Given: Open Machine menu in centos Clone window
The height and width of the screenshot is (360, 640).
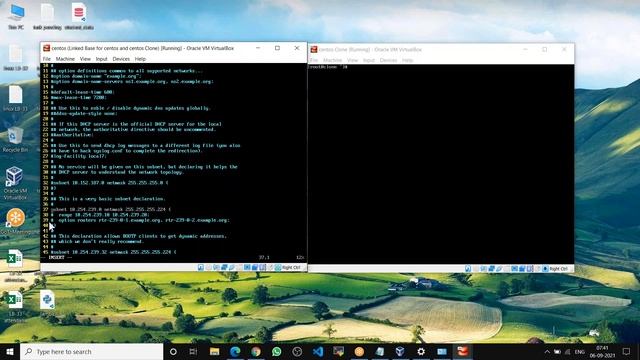Looking at the screenshot, I should (x=333, y=60).
